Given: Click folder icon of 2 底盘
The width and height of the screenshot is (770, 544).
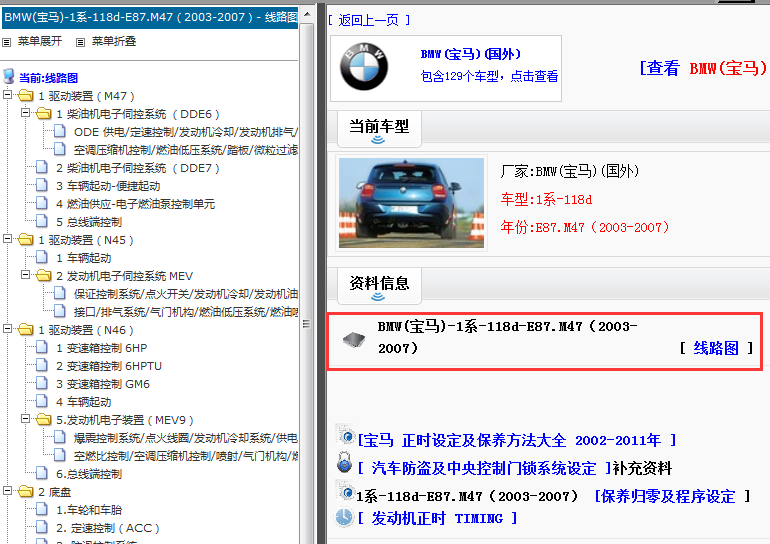Looking at the screenshot, I should pos(26,491).
